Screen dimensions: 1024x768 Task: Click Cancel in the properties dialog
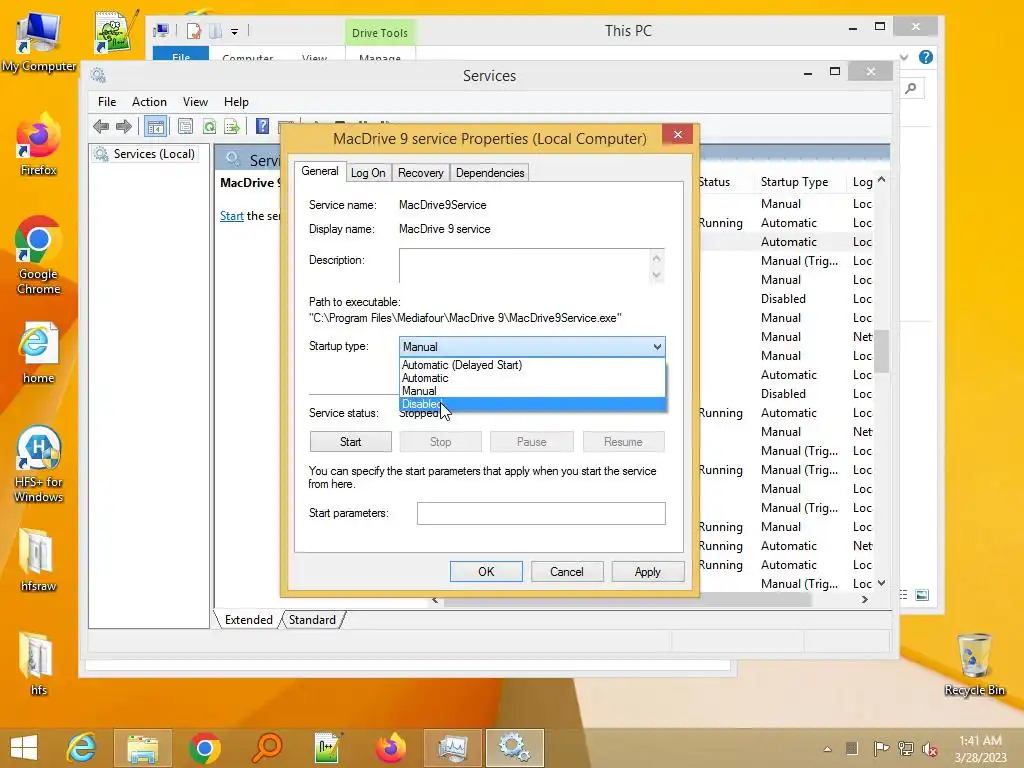coord(567,571)
